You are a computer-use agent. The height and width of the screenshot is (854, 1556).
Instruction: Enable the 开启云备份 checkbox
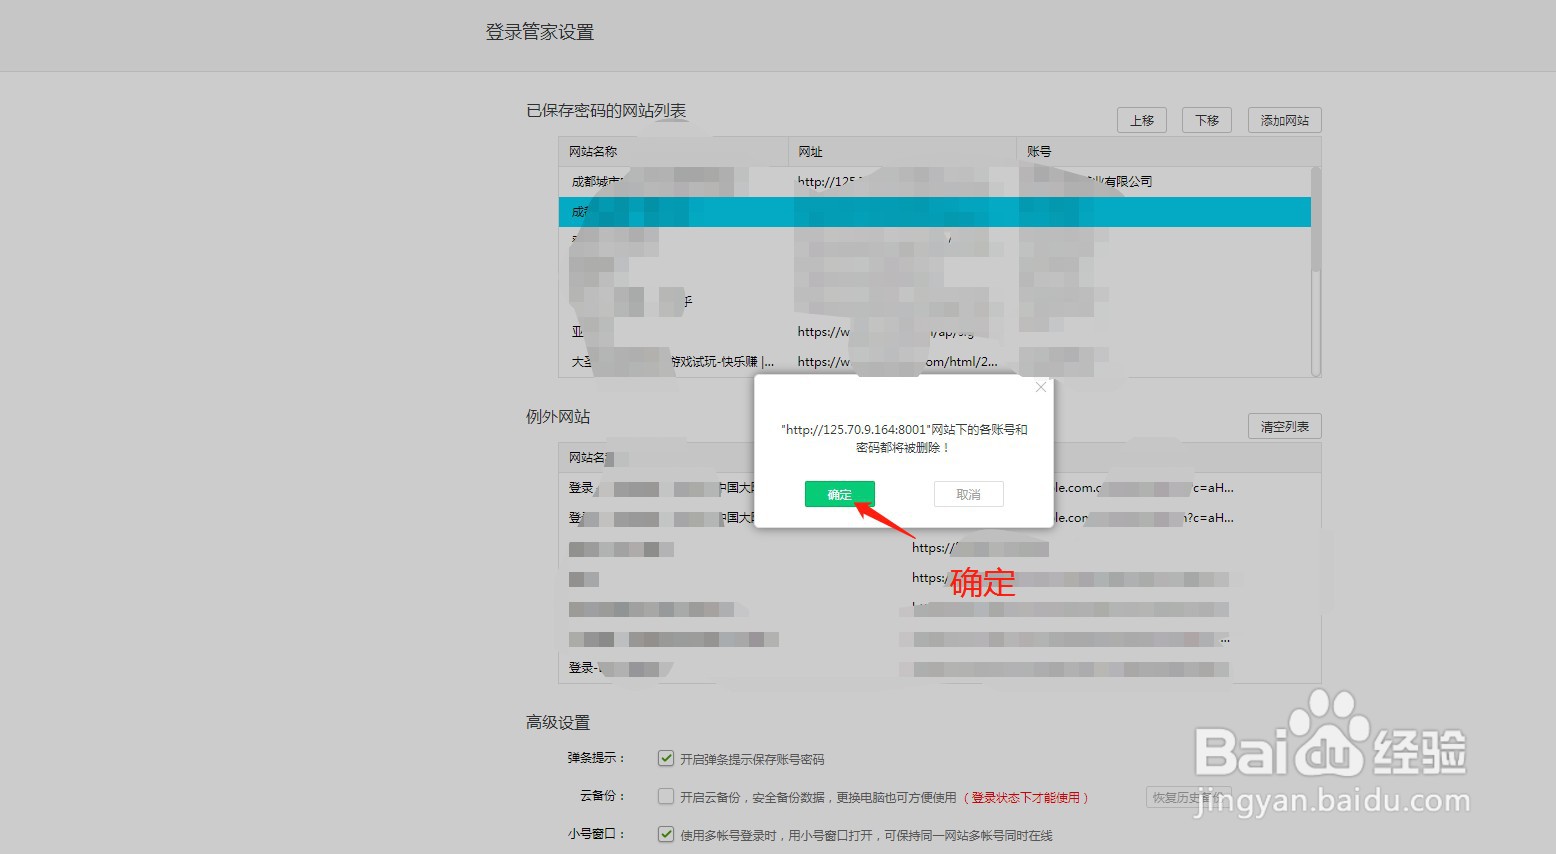pyautogui.click(x=665, y=796)
